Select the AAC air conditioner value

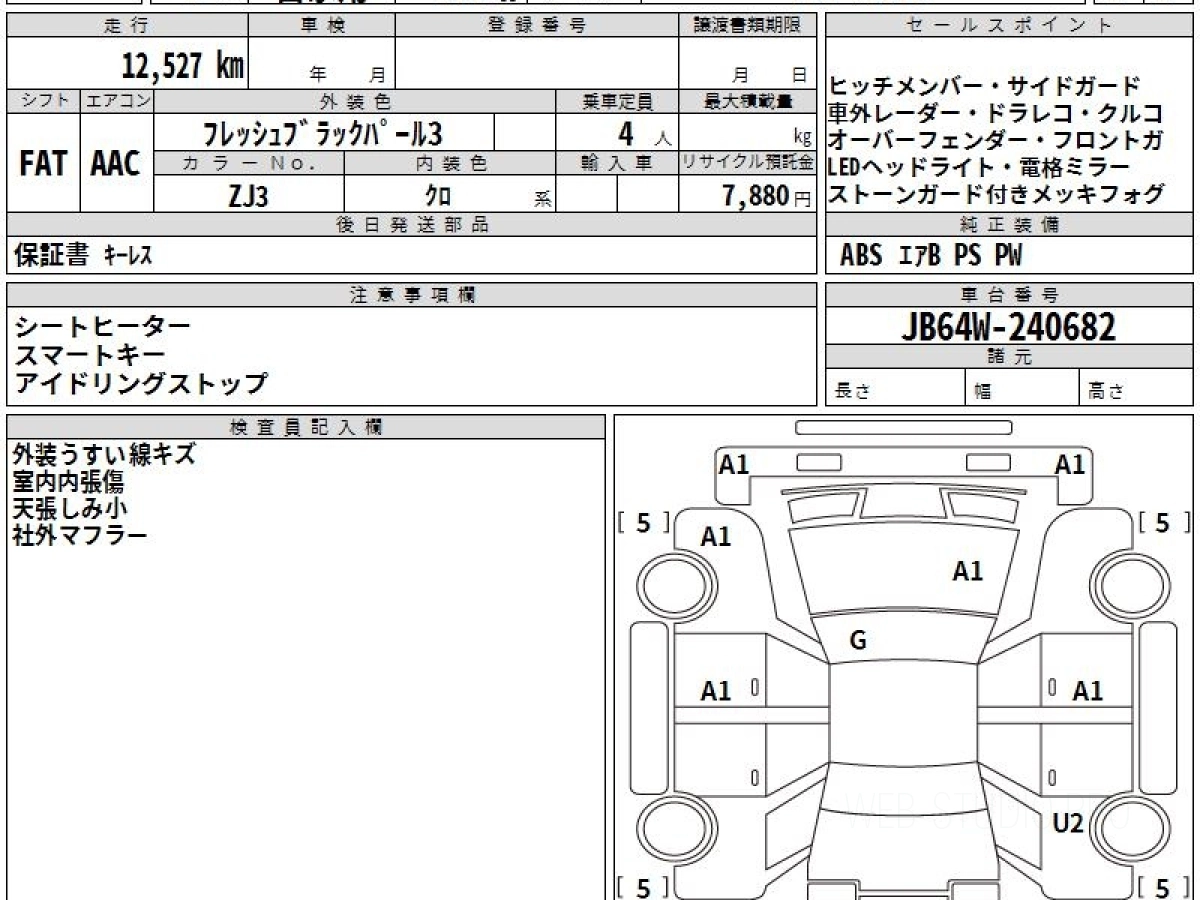(x=117, y=163)
